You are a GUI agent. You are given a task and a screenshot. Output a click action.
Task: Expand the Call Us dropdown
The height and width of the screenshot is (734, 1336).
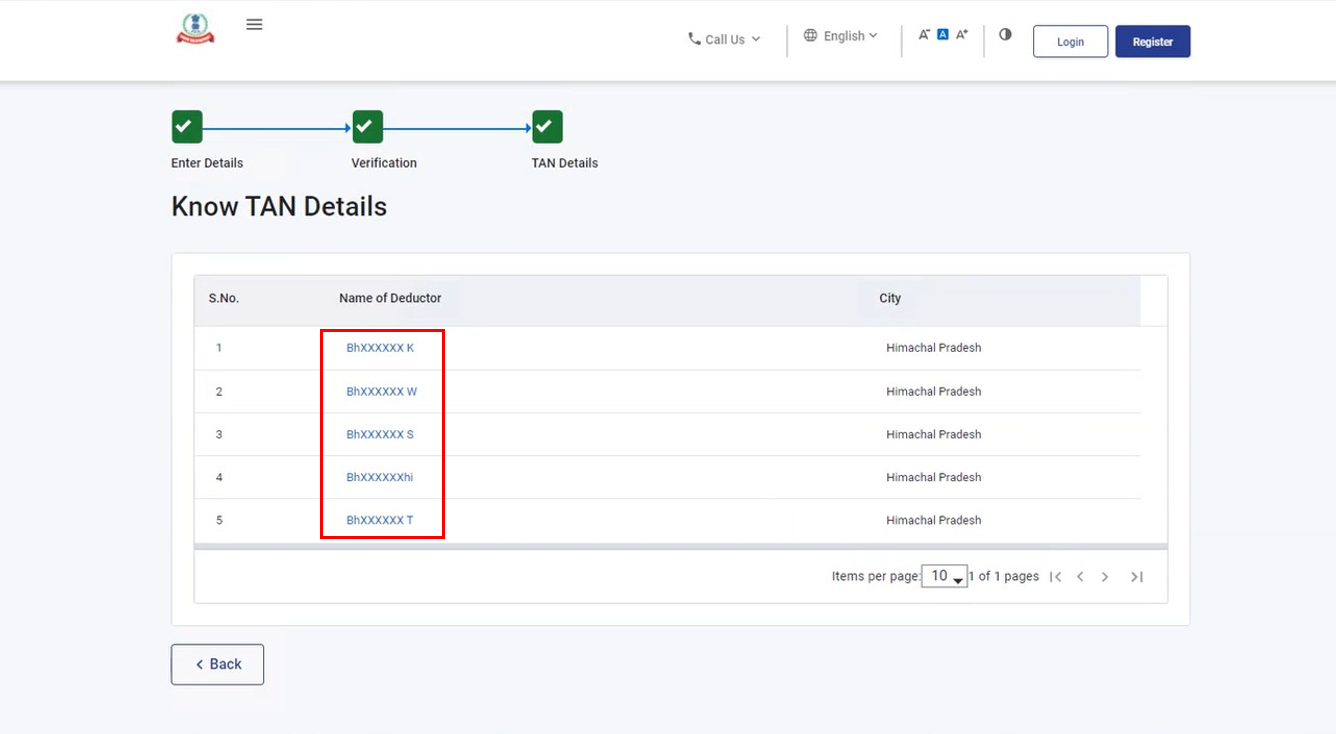pyautogui.click(x=724, y=40)
